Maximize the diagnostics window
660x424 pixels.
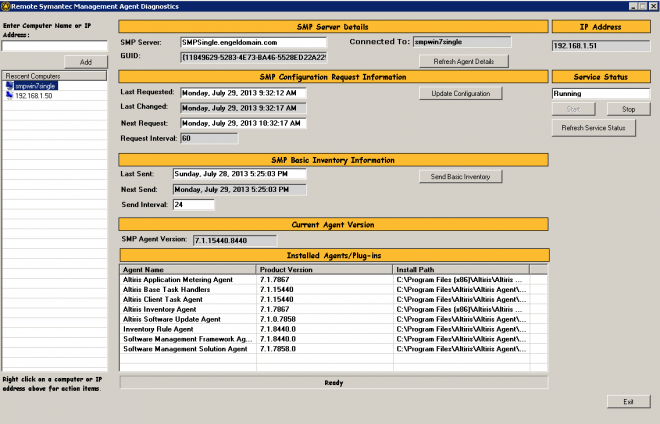(x=643, y=6)
